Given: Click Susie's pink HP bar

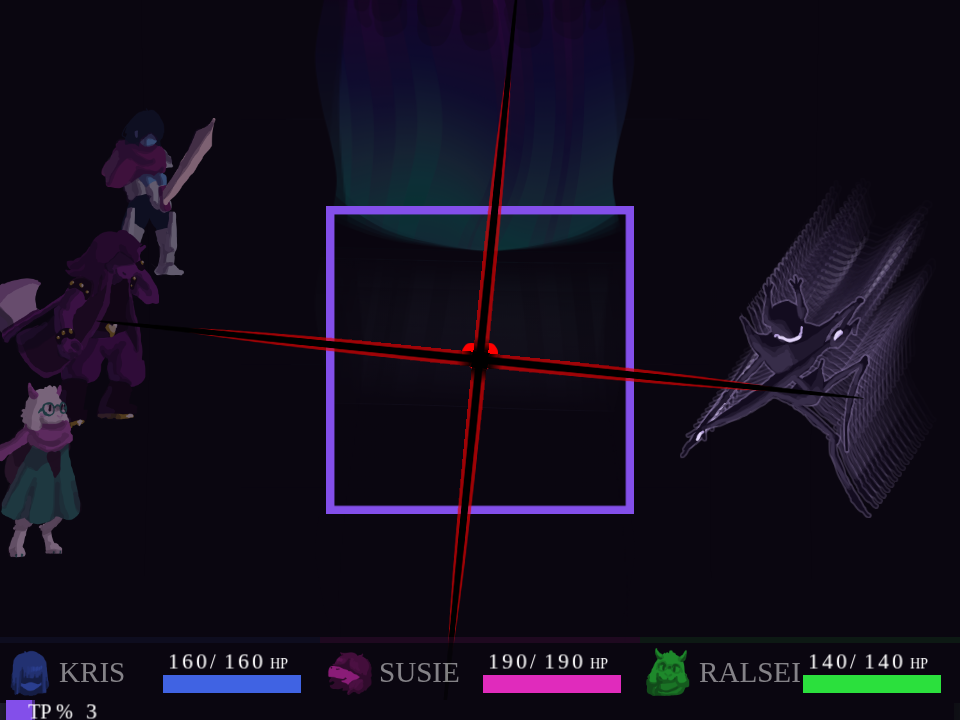Looking at the screenshot, I should 552,684.
